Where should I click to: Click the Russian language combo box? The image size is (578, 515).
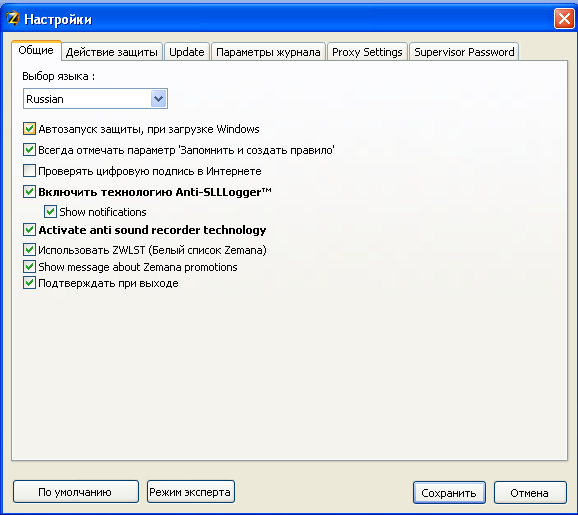pos(95,99)
